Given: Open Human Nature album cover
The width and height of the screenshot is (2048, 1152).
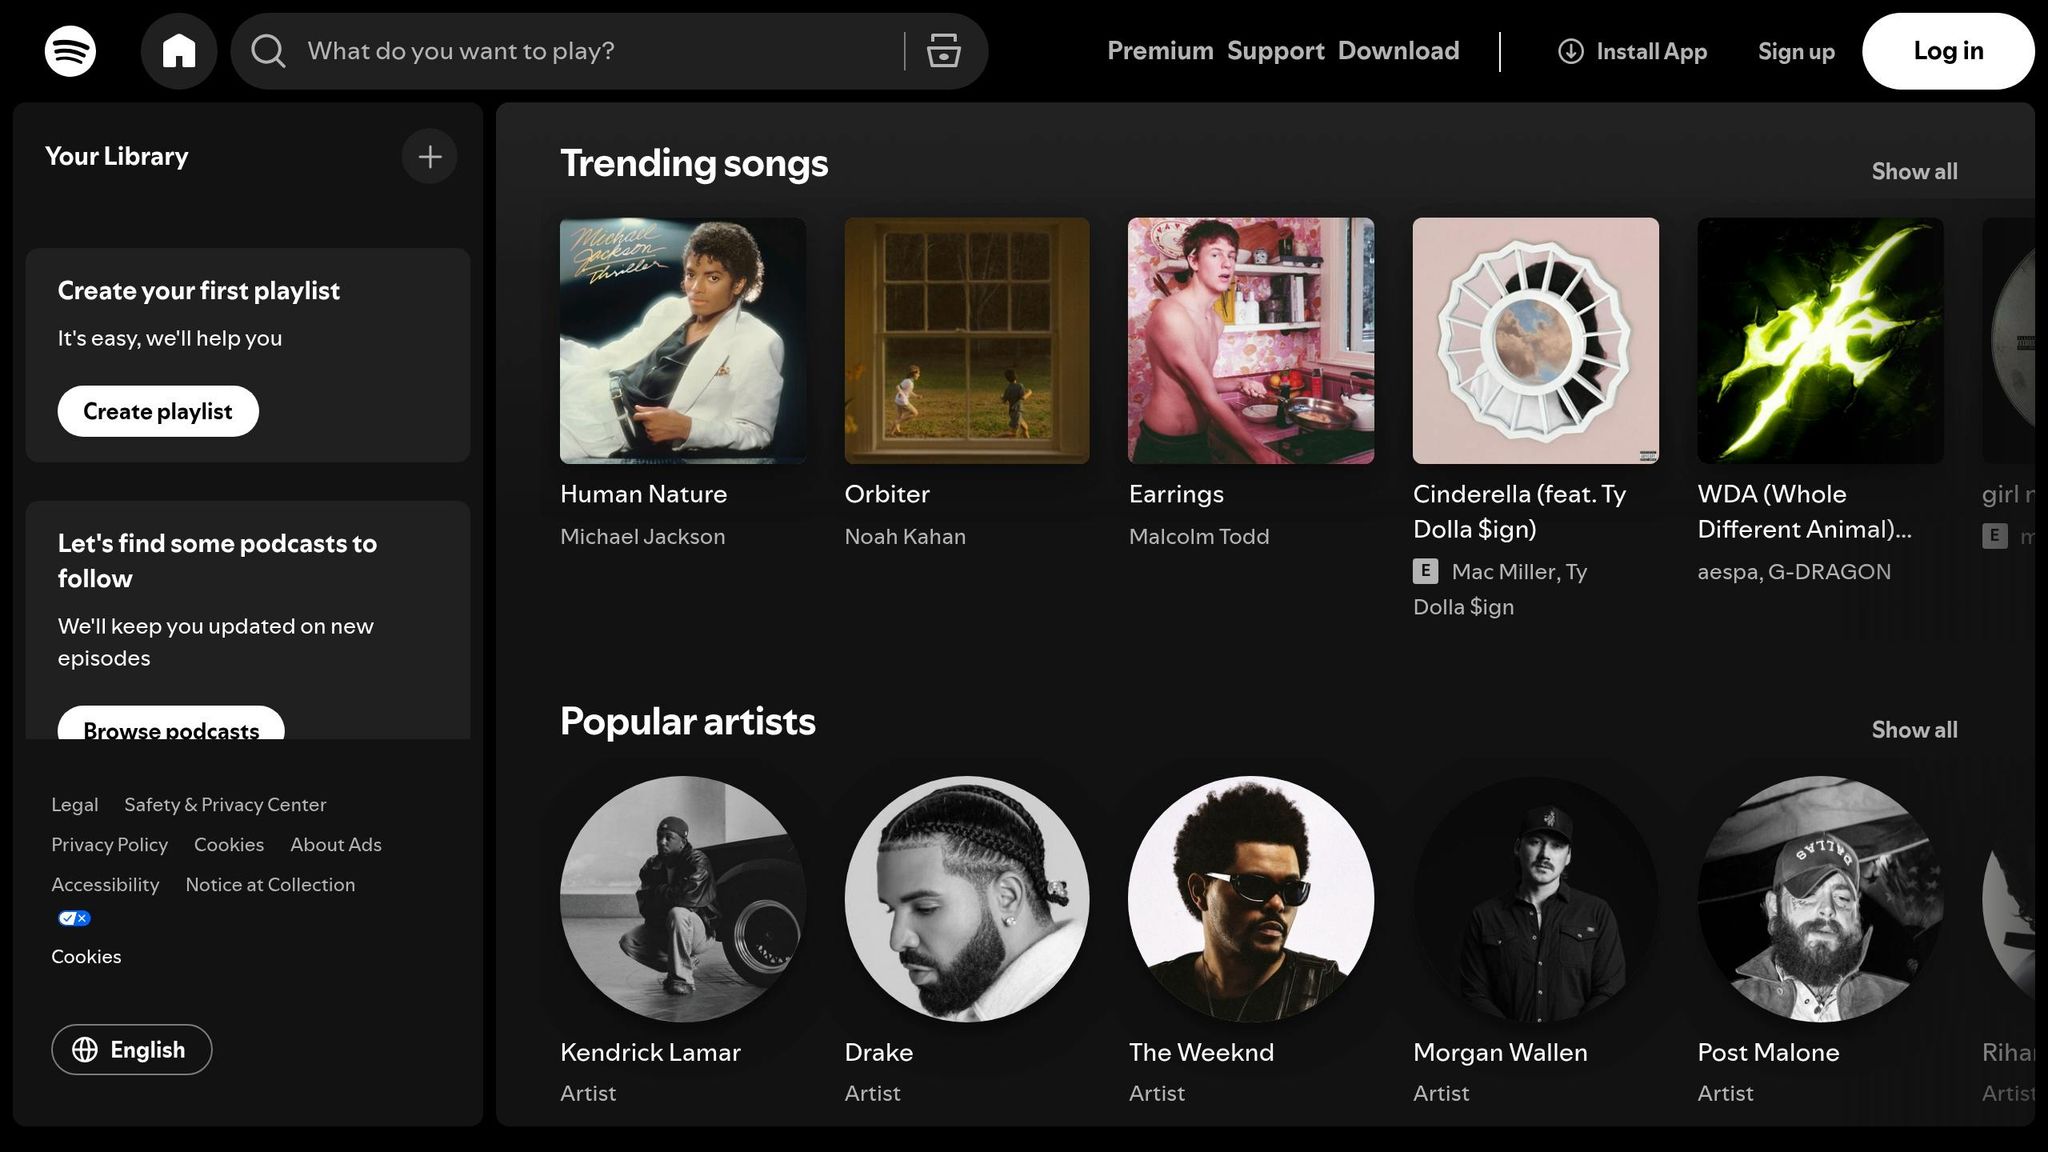Looking at the screenshot, I should (683, 341).
